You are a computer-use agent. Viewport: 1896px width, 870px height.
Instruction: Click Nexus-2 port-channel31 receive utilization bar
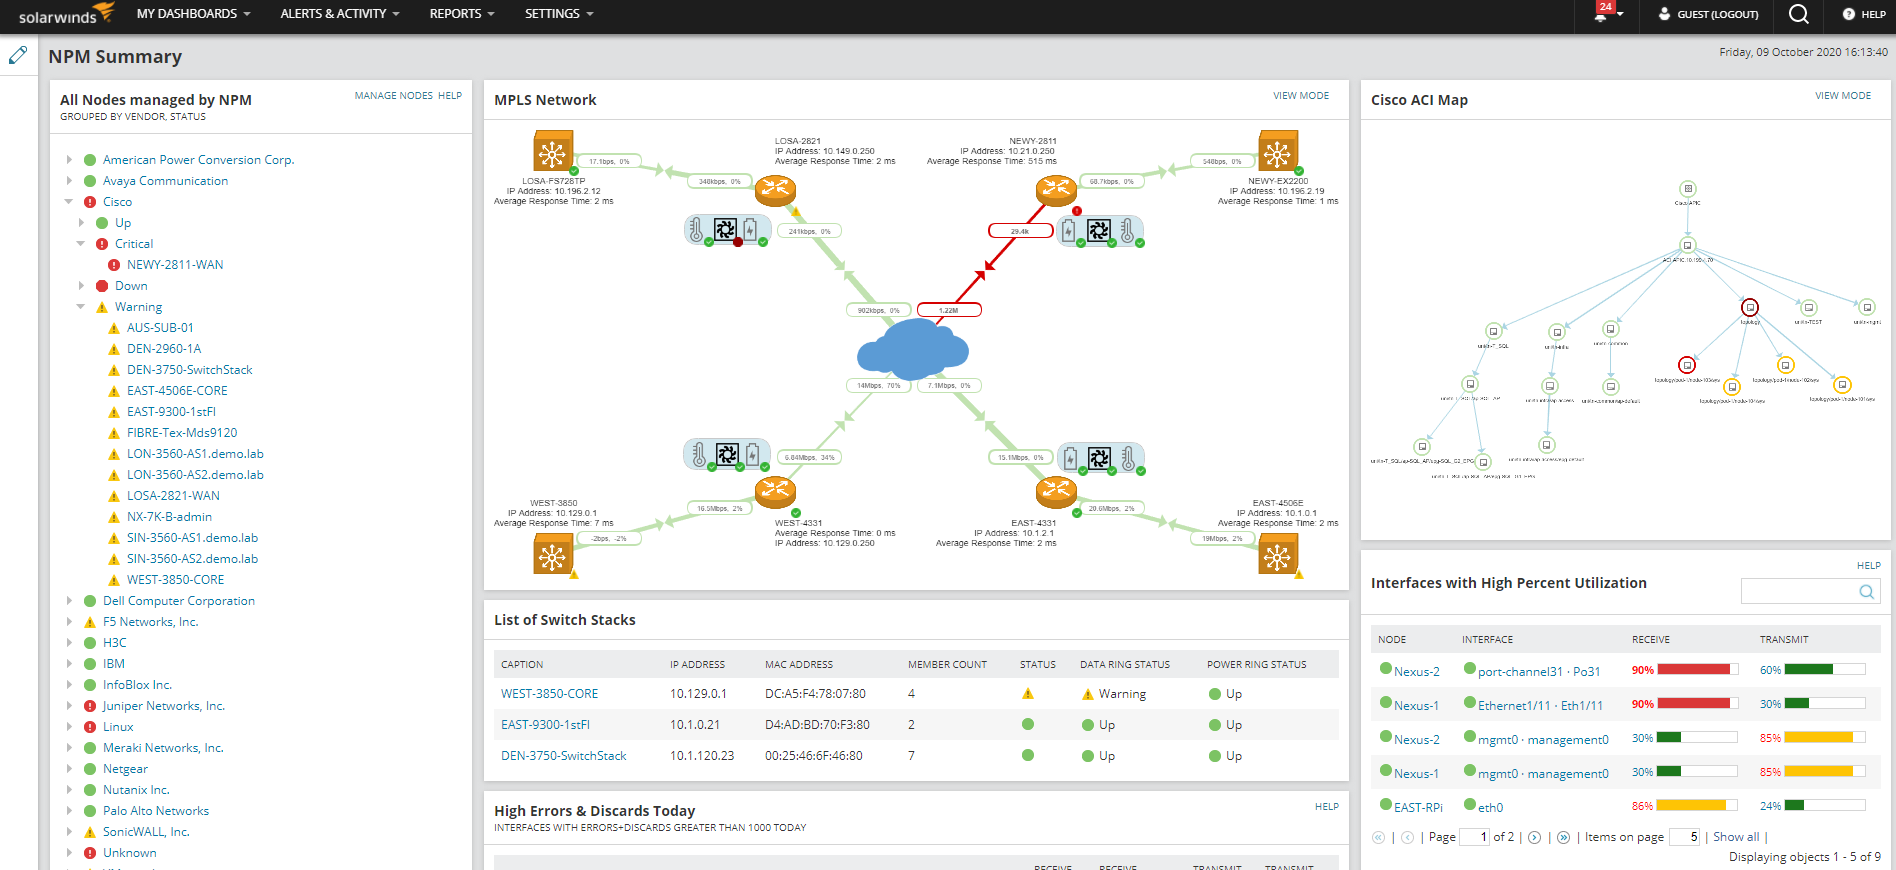point(1697,670)
